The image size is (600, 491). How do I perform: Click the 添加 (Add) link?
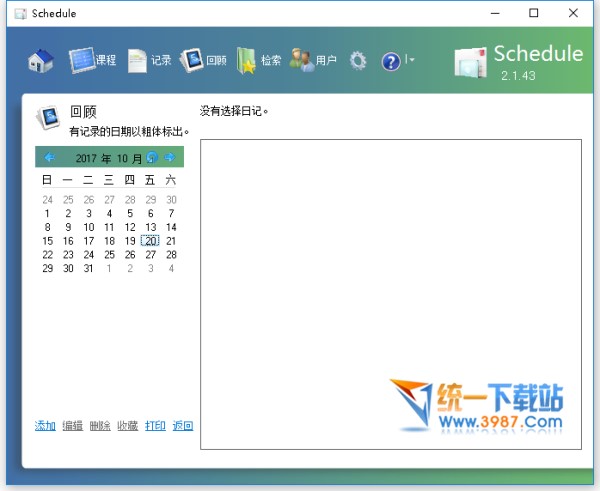click(45, 426)
